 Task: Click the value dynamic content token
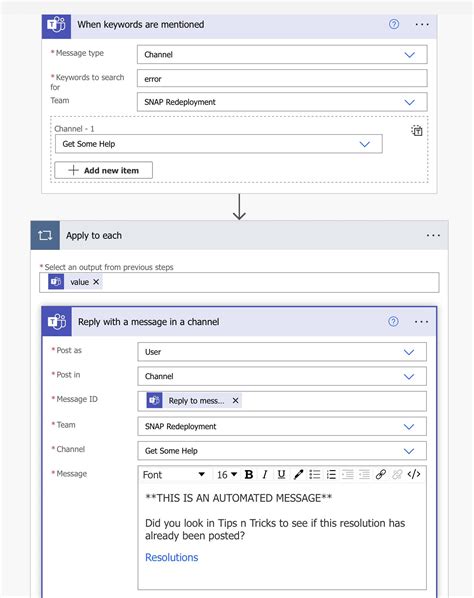75,282
